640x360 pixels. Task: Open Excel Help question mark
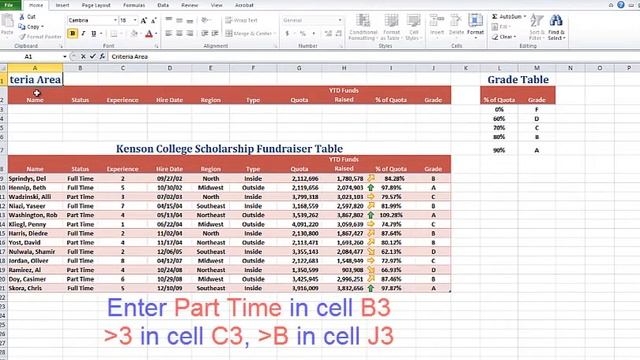[621, 5]
